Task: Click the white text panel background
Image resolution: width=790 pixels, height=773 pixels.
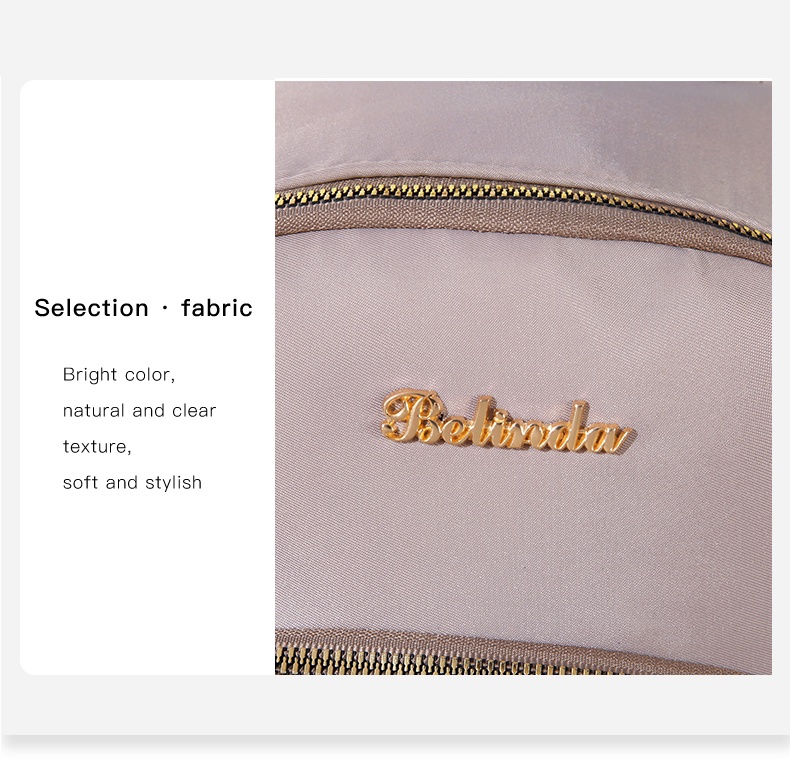Action: (x=147, y=579)
